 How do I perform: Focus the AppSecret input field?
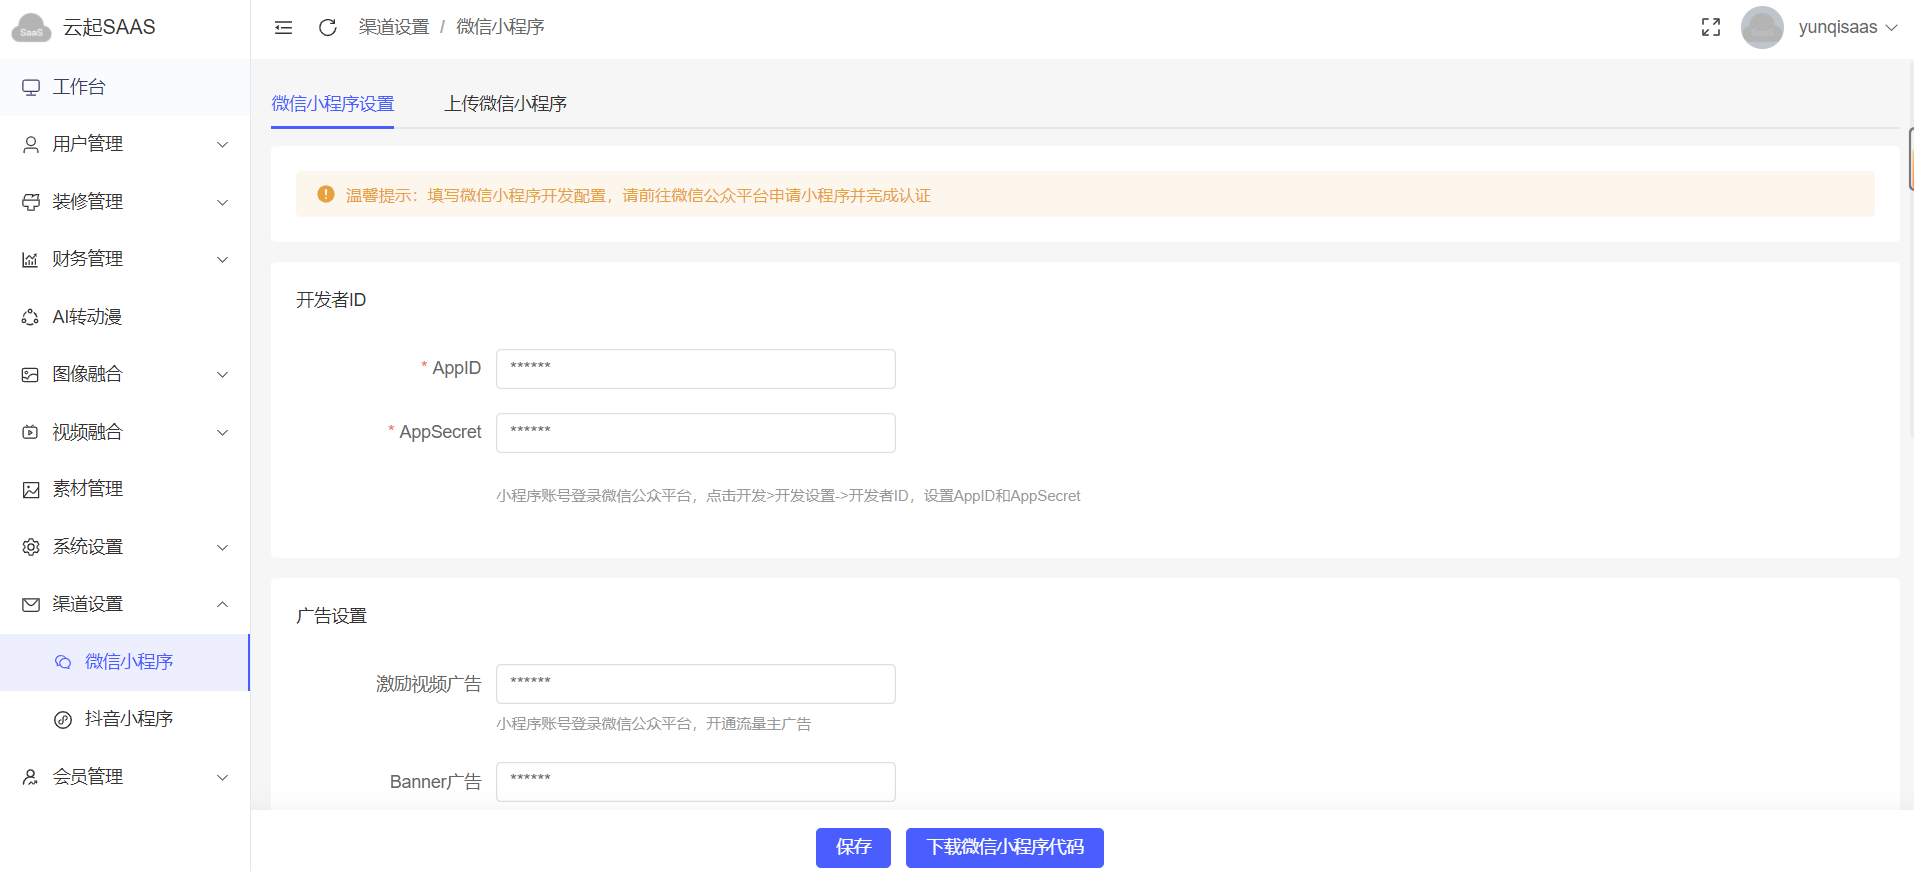click(x=695, y=433)
